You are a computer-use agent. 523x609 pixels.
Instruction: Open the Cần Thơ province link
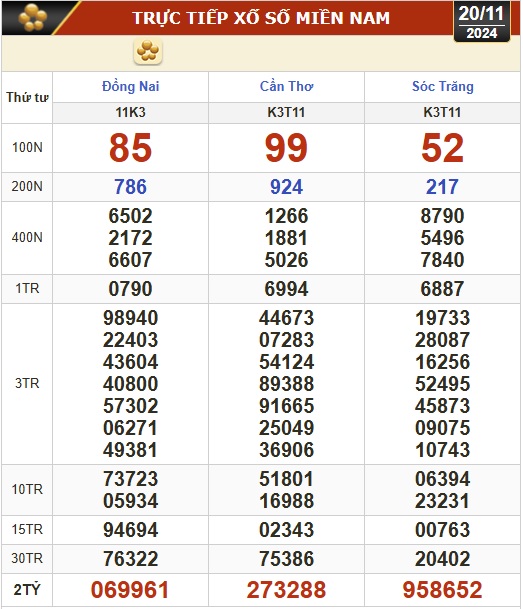click(x=286, y=86)
